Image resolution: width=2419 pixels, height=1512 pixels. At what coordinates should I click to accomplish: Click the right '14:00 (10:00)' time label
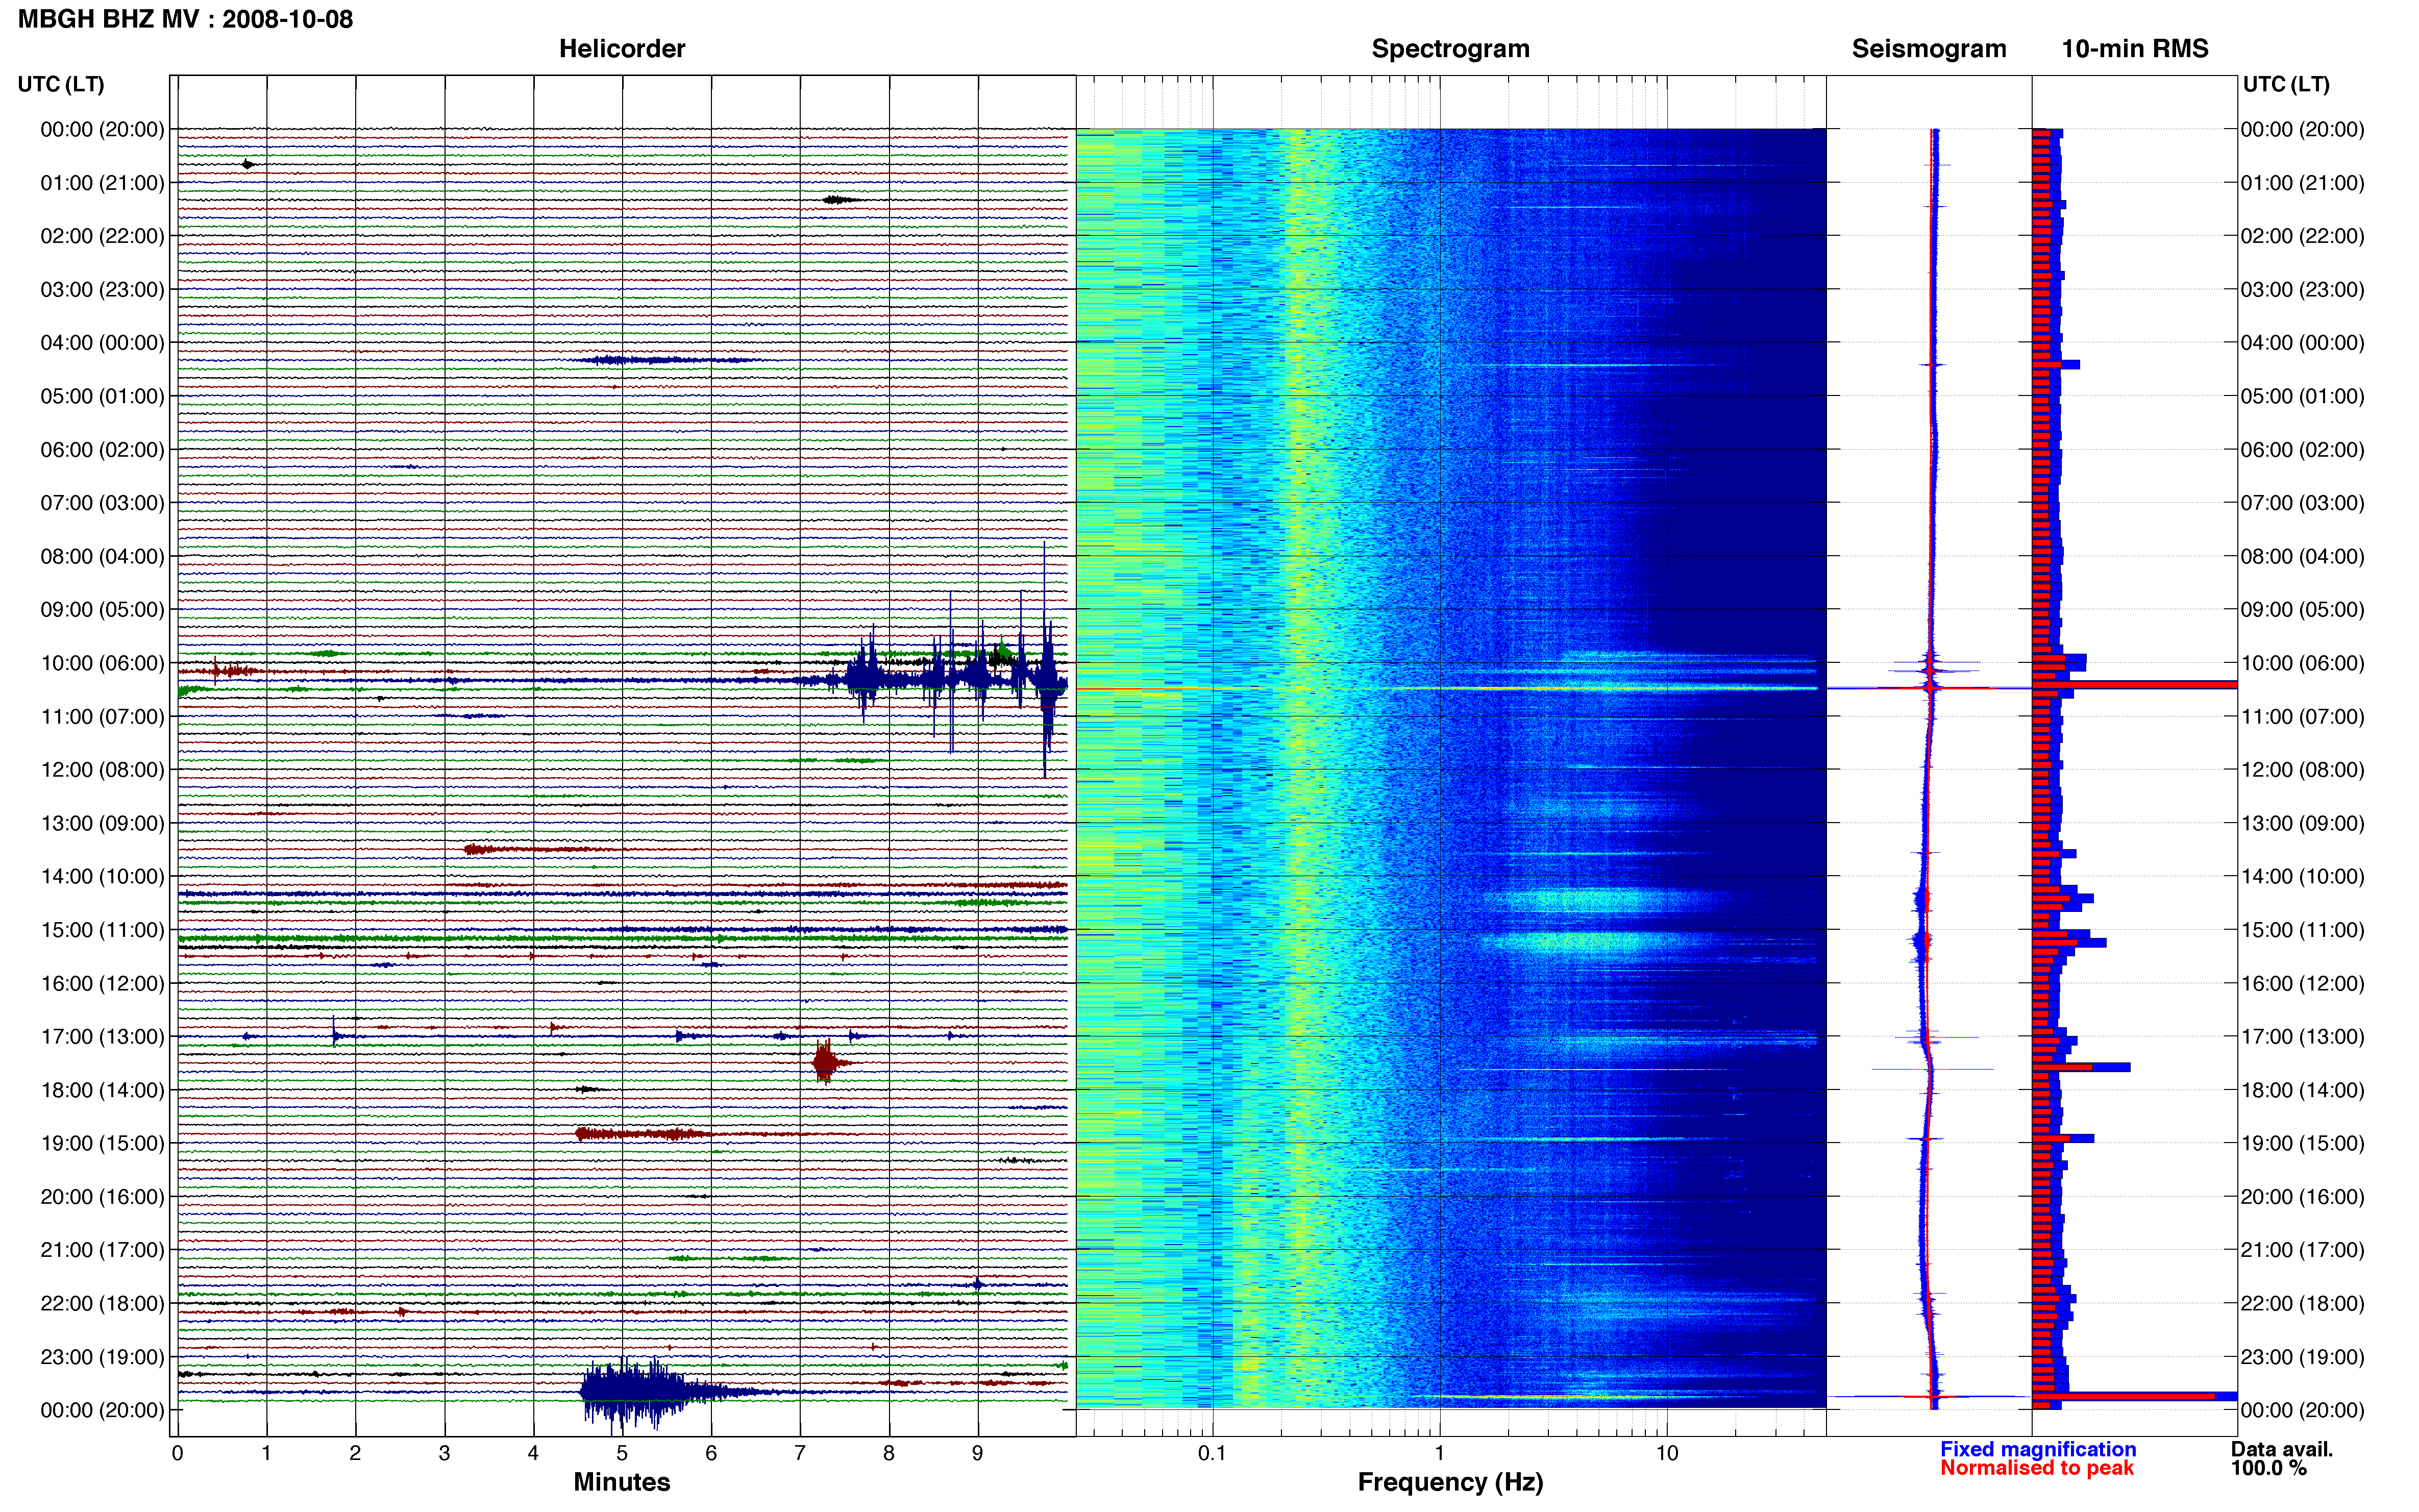point(2302,876)
